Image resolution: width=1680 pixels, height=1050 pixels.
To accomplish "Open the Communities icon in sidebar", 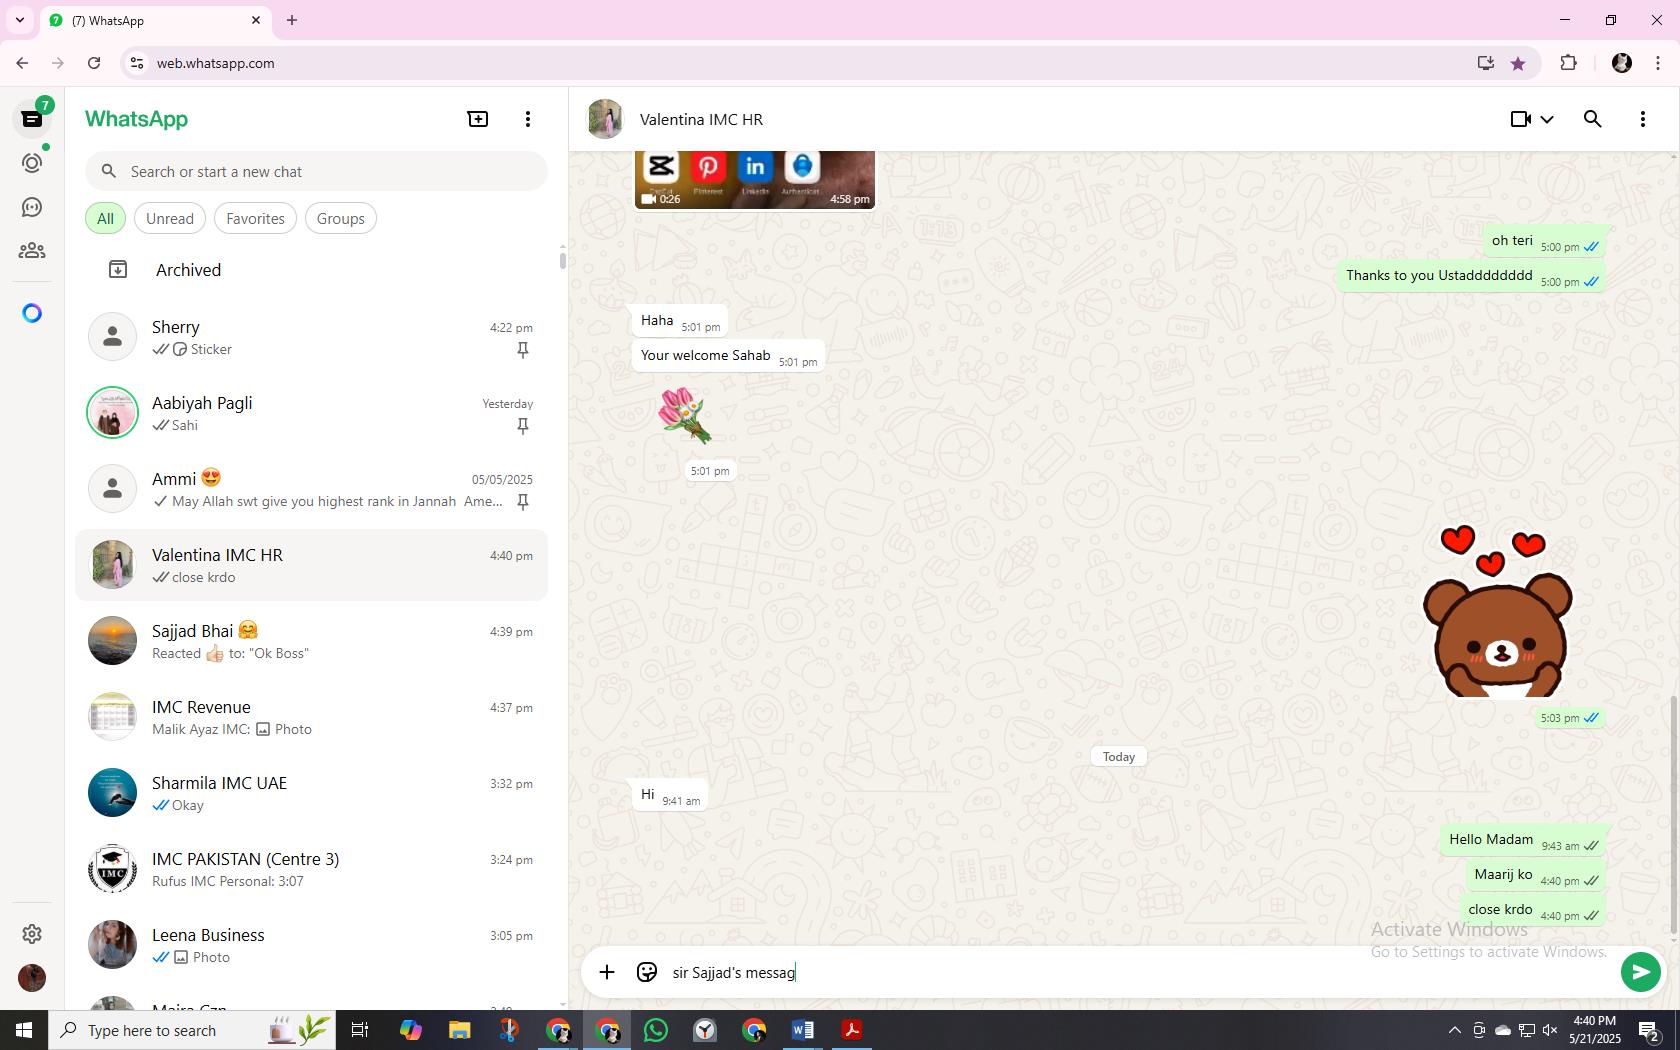I will 32,251.
